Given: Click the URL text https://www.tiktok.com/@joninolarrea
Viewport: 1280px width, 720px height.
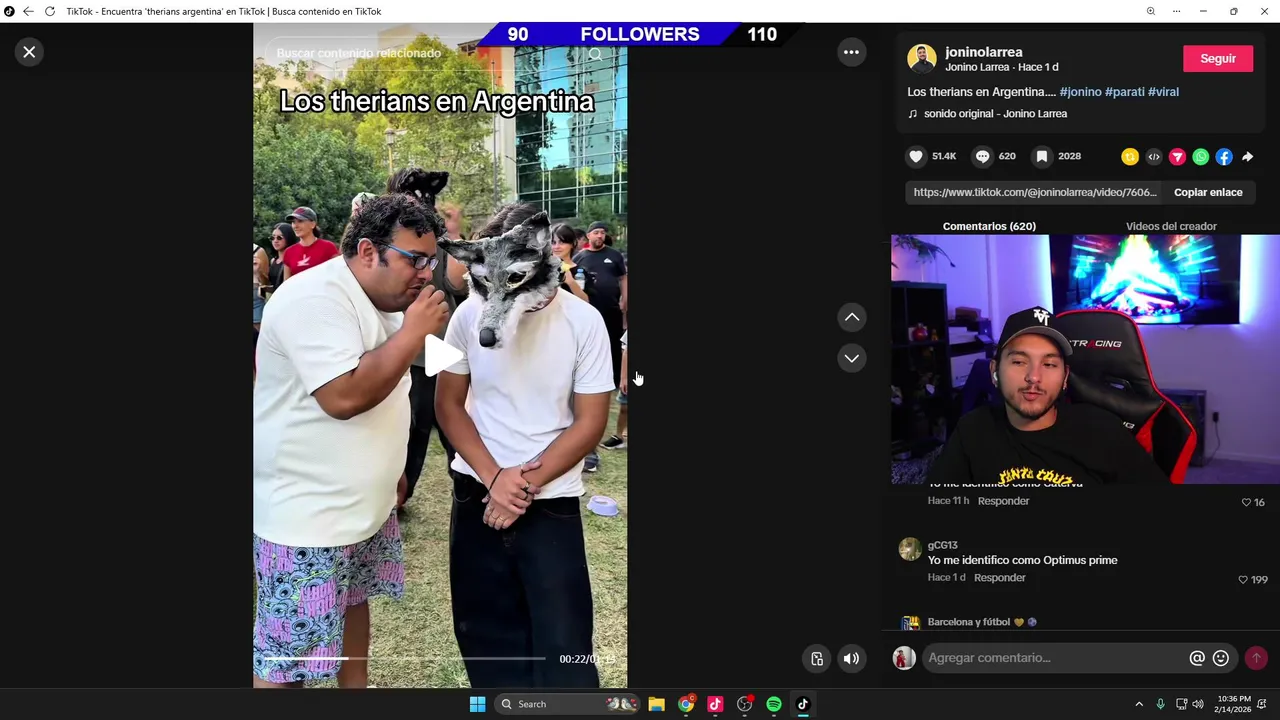Looking at the screenshot, I should (x=1035, y=192).
